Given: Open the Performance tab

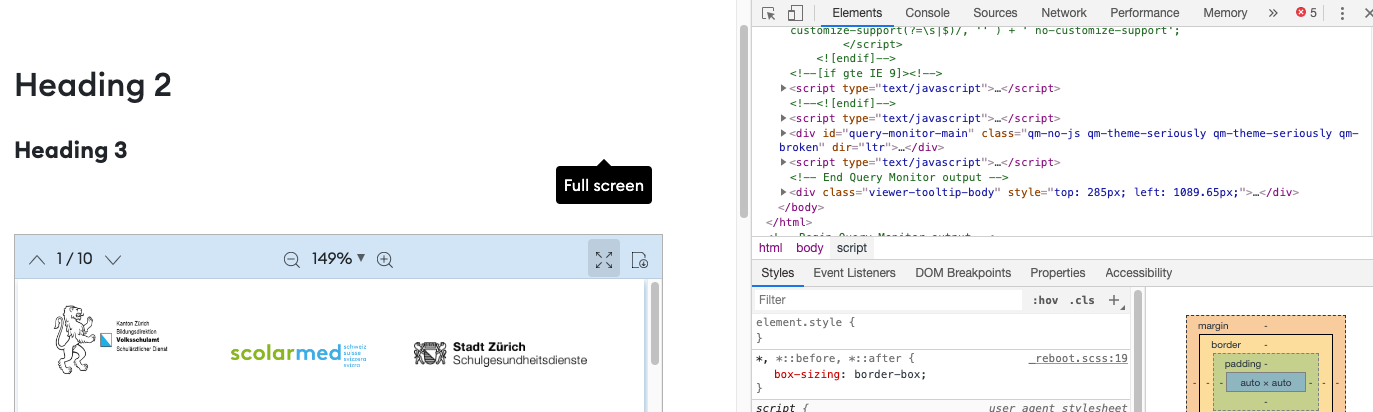Looking at the screenshot, I should pyautogui.click(x=1144, y=13).
